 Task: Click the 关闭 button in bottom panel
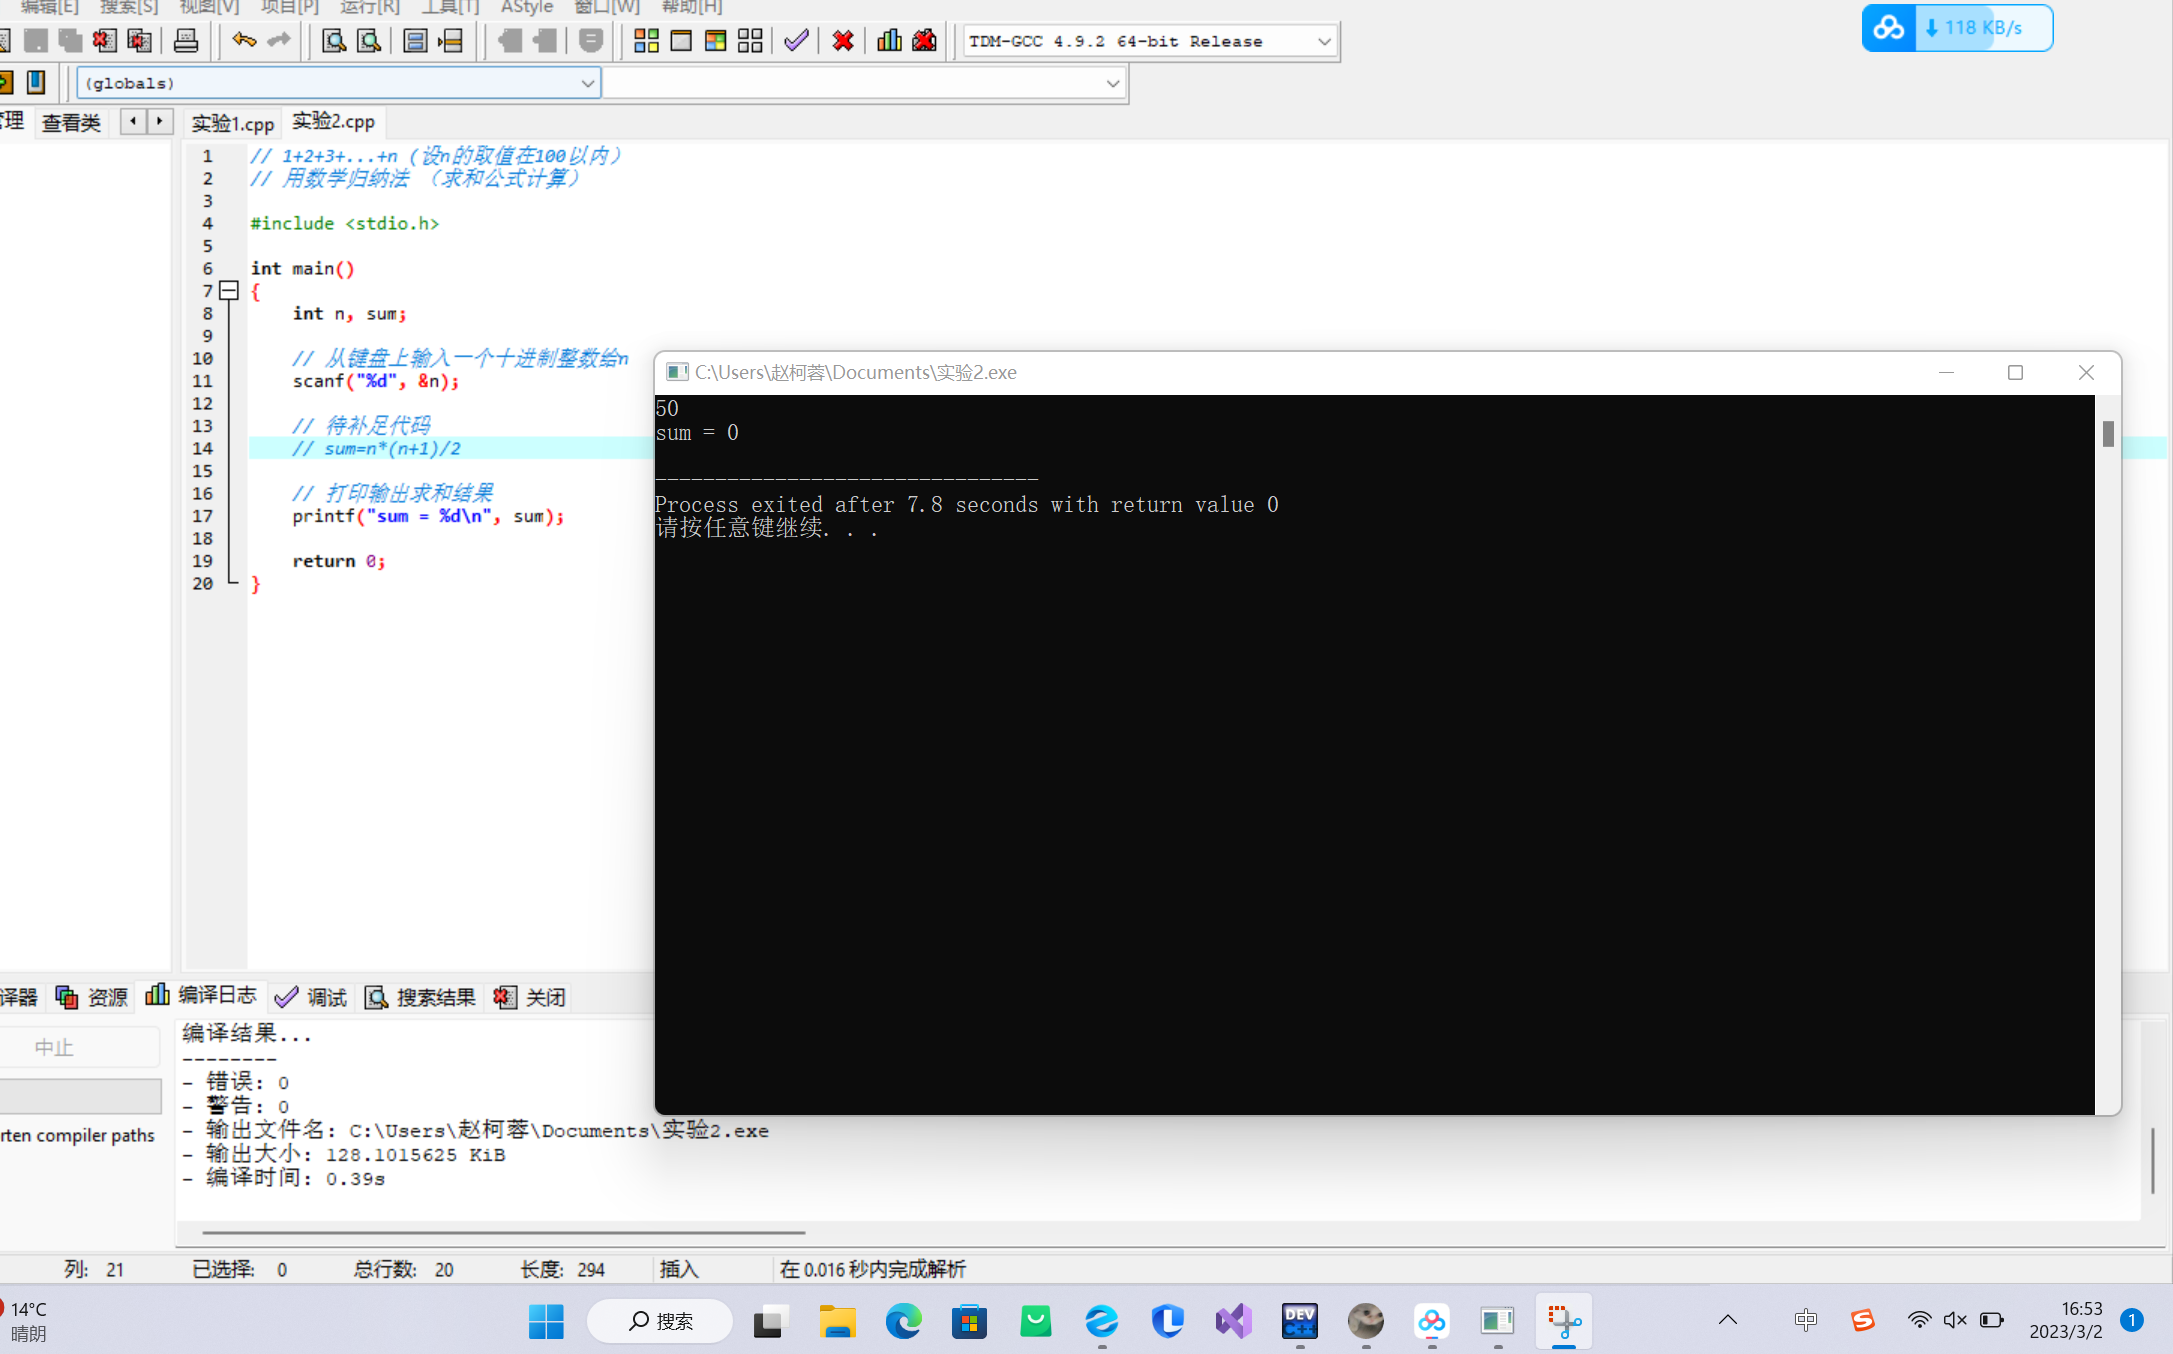530,997
